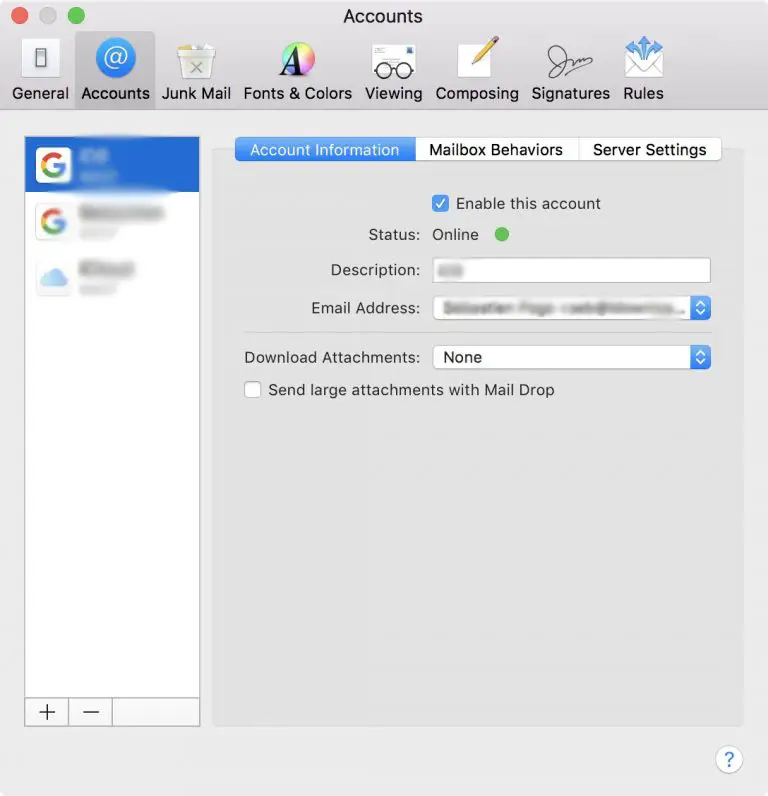Click the green Online status indicator
Screen dimensions: 768x796
[502, 235]
